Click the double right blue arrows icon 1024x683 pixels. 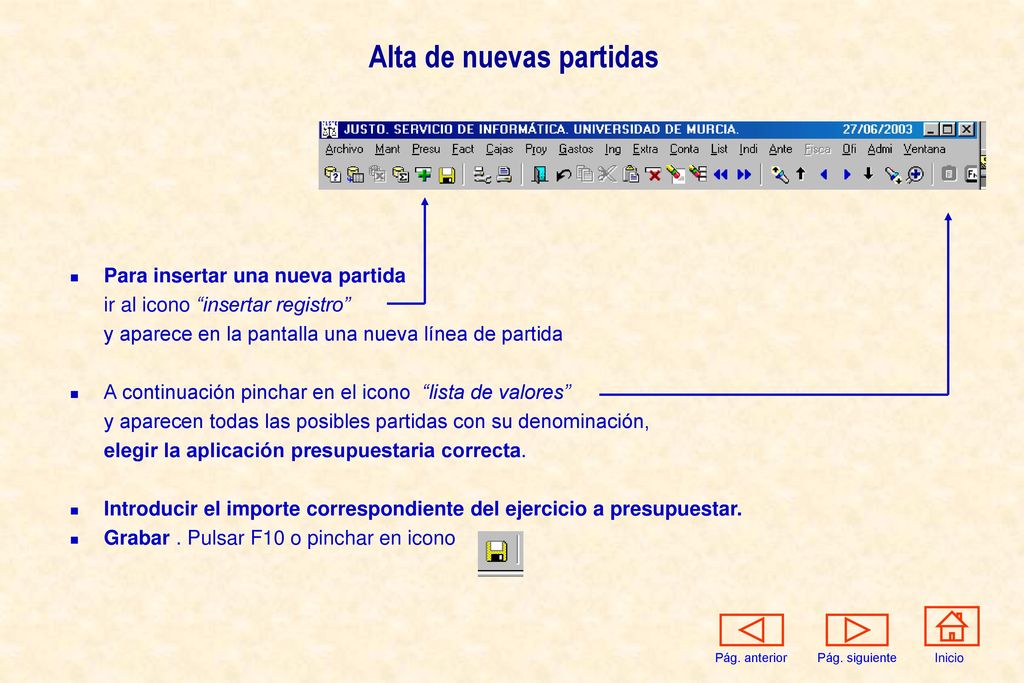[744, 174]
